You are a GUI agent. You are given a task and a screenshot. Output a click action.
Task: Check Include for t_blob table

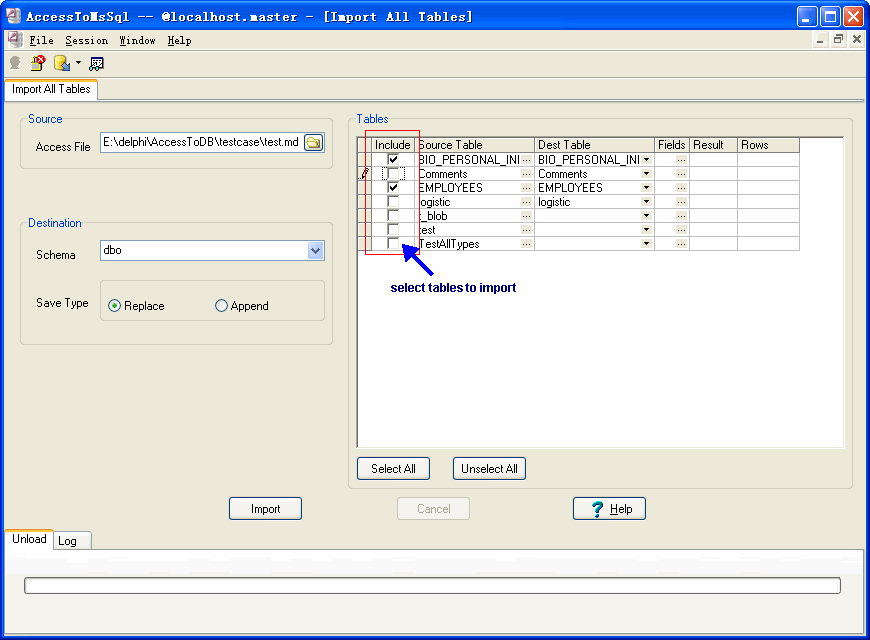pos(393,215)
